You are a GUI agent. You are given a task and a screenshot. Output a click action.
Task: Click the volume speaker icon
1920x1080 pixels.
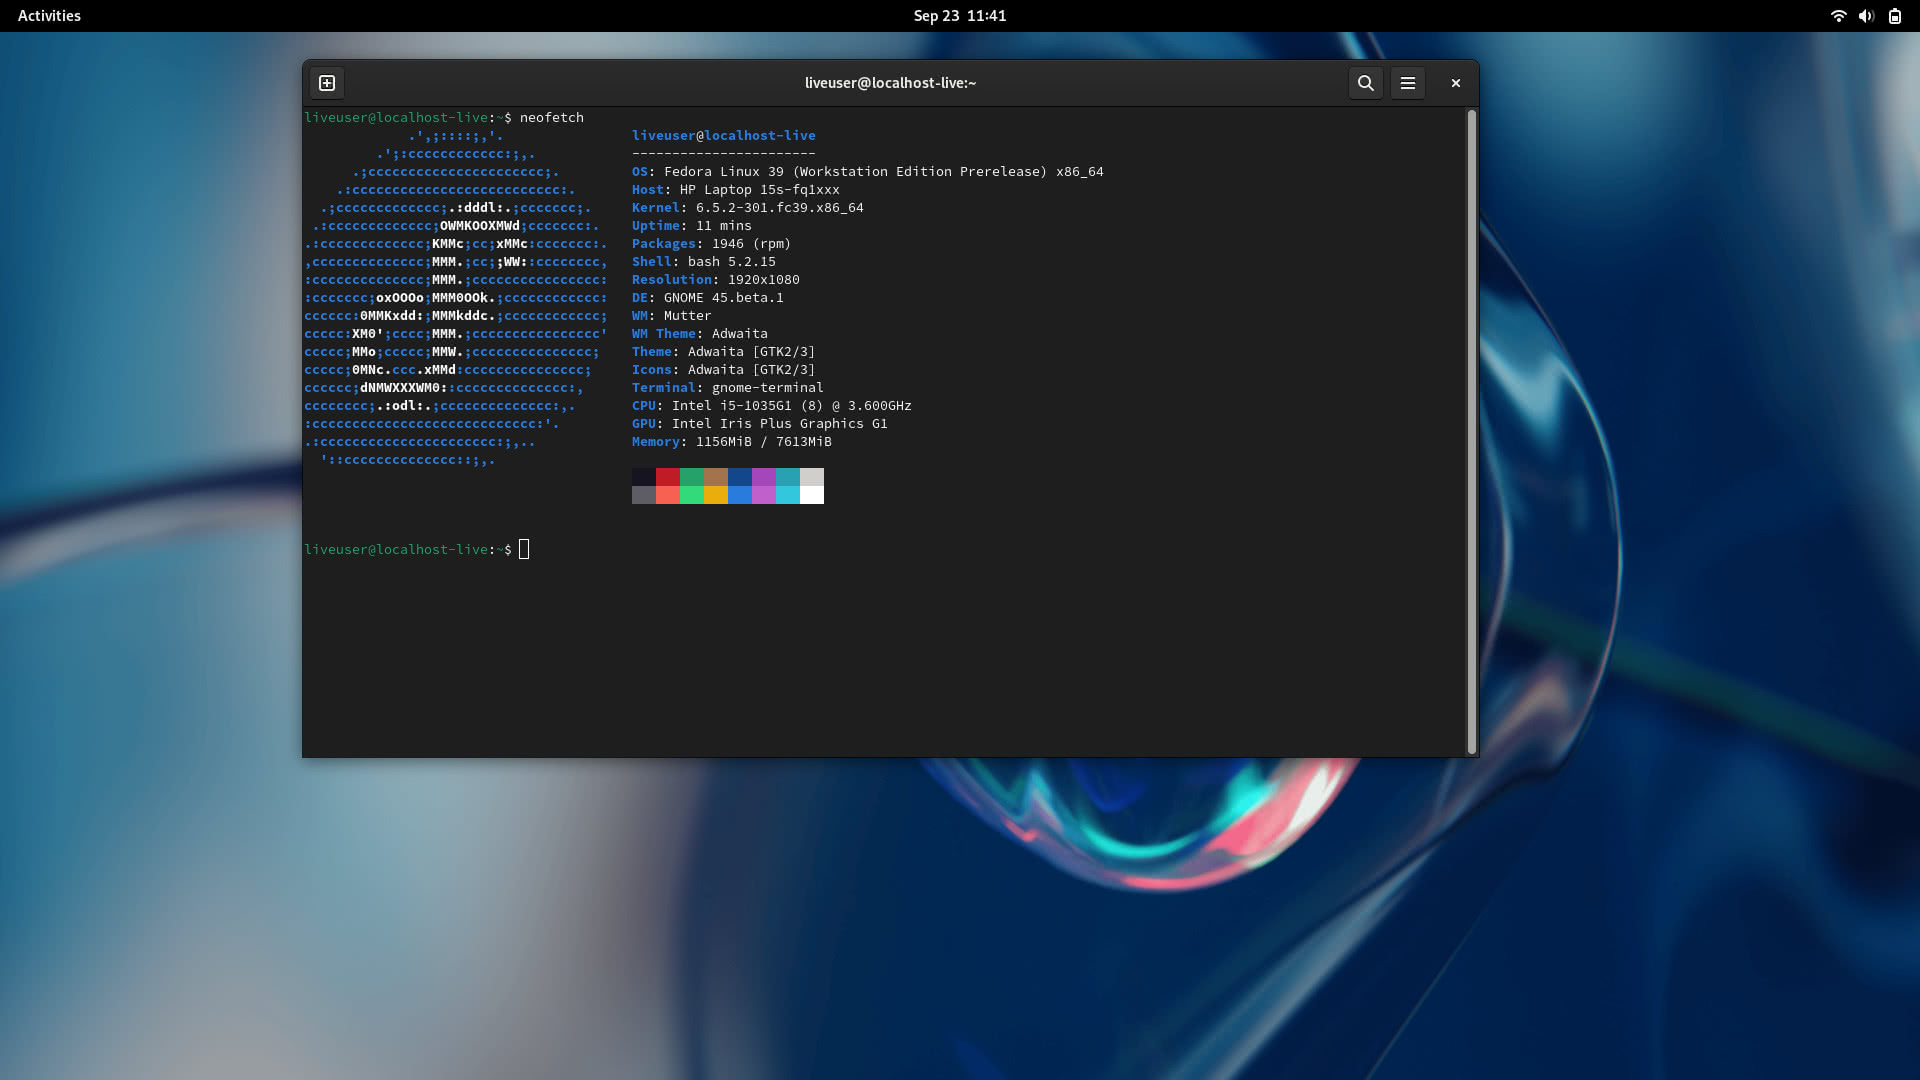(1865, 16)
